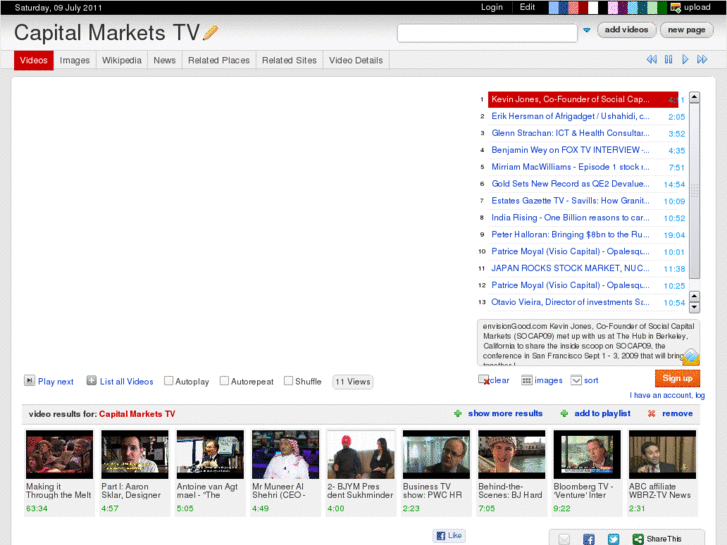Select playlist item Kevin Jones, Co-Founder of Social Cap

583,99
